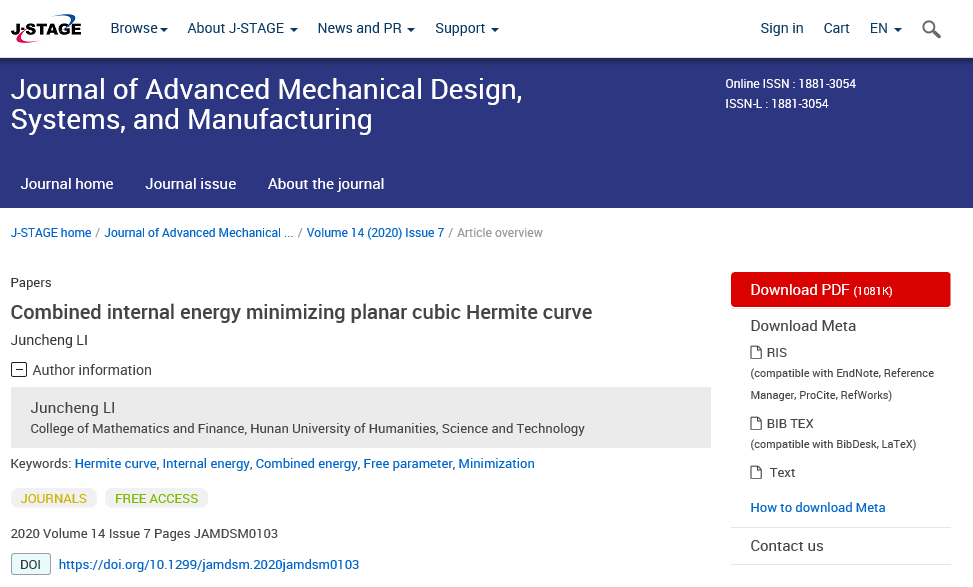This screenshot has width=973, height=587.
Task: Open the About the journal tab
Action: point(326,184)
